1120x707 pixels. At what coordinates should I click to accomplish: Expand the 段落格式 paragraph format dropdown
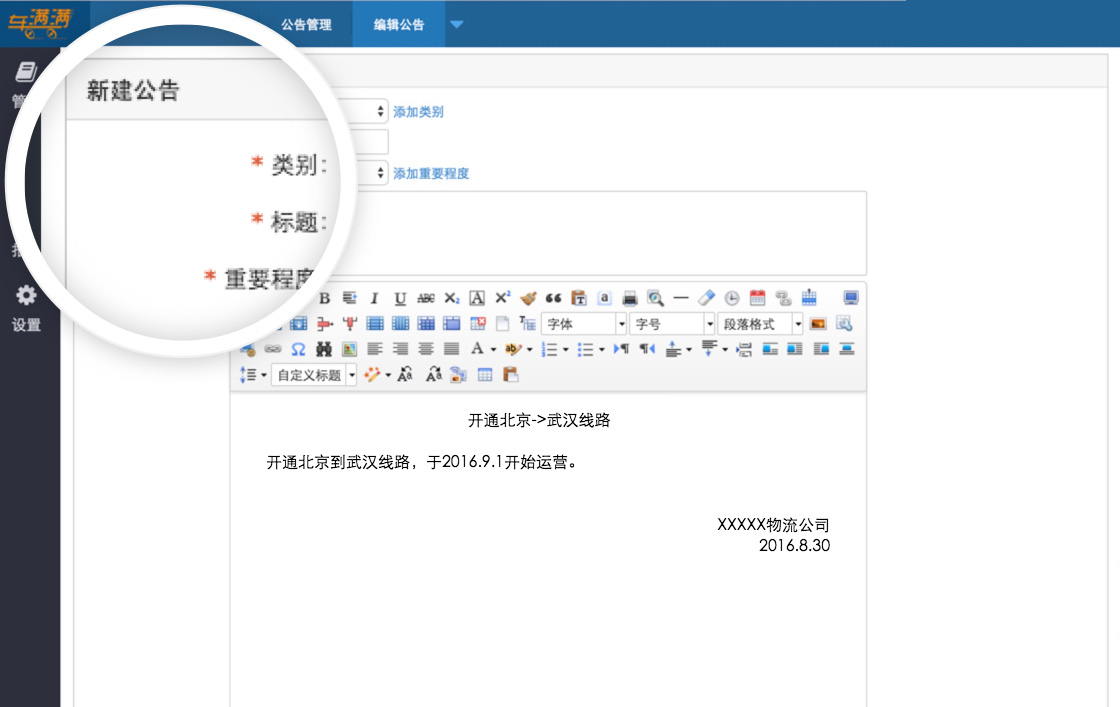[760, 324]
